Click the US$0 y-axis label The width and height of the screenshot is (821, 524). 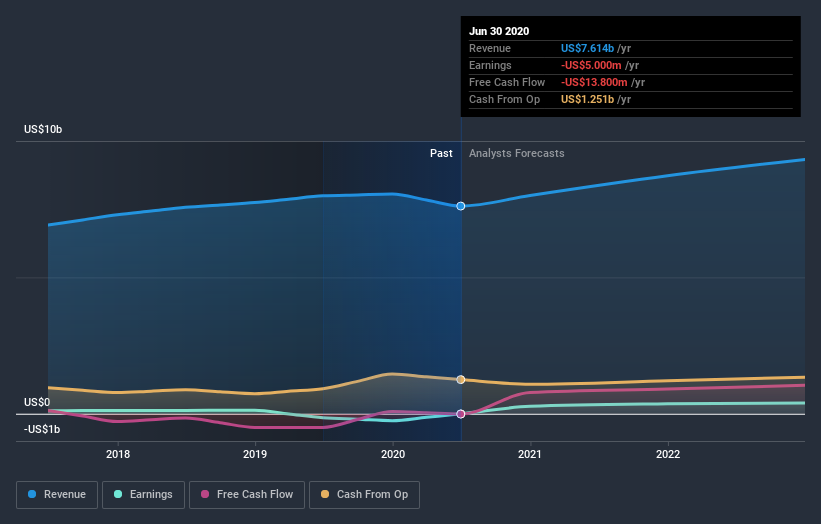[x=37, y=402]
